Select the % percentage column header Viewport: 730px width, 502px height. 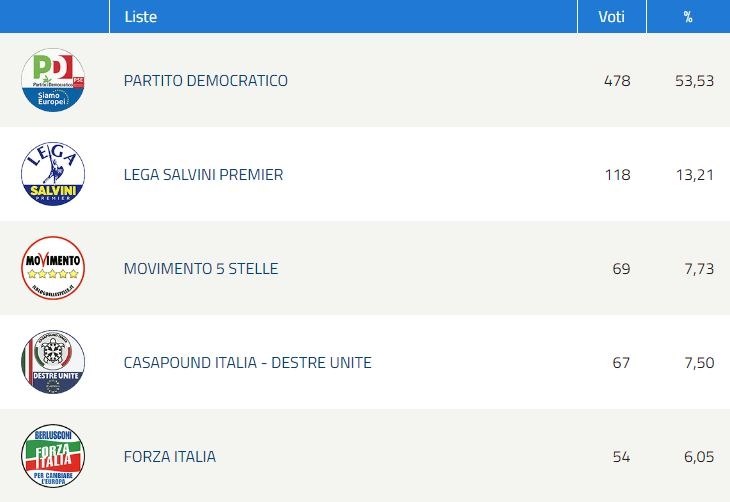[x=688, y=17]
